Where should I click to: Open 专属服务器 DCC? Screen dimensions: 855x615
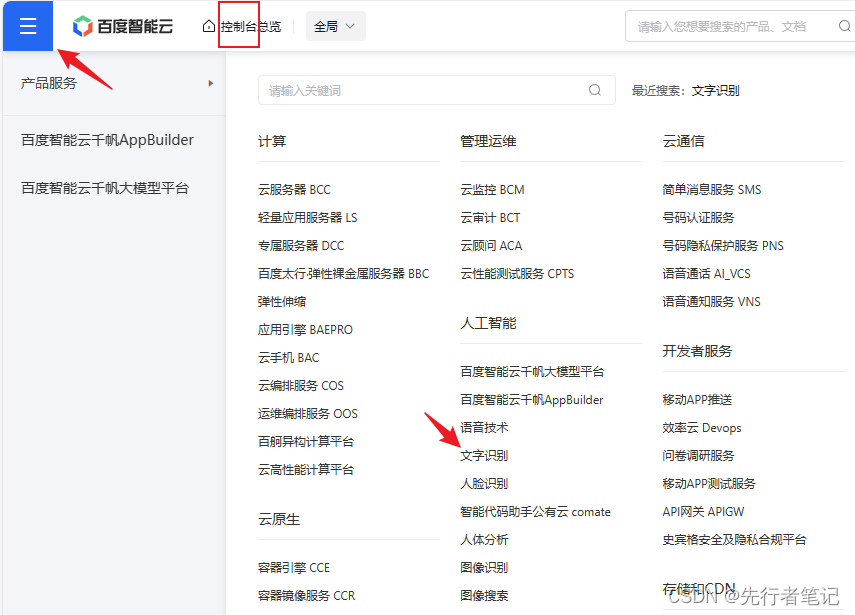pos(301,246)
